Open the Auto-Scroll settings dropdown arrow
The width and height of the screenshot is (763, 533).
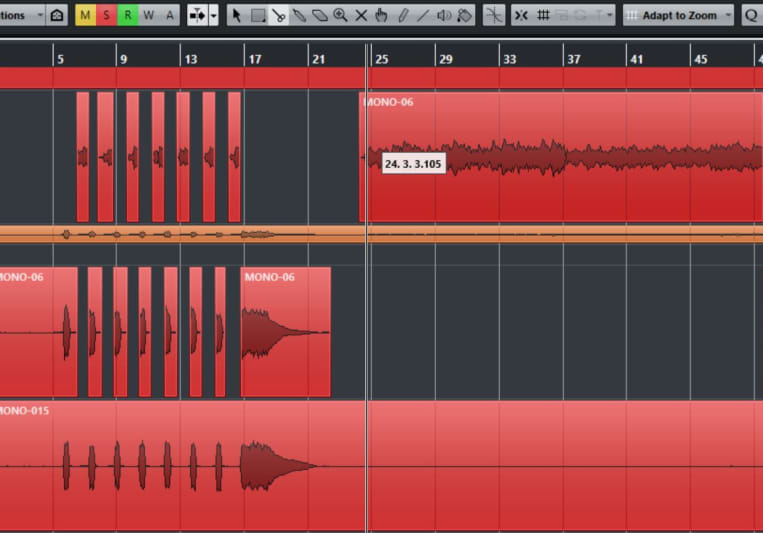213,15
